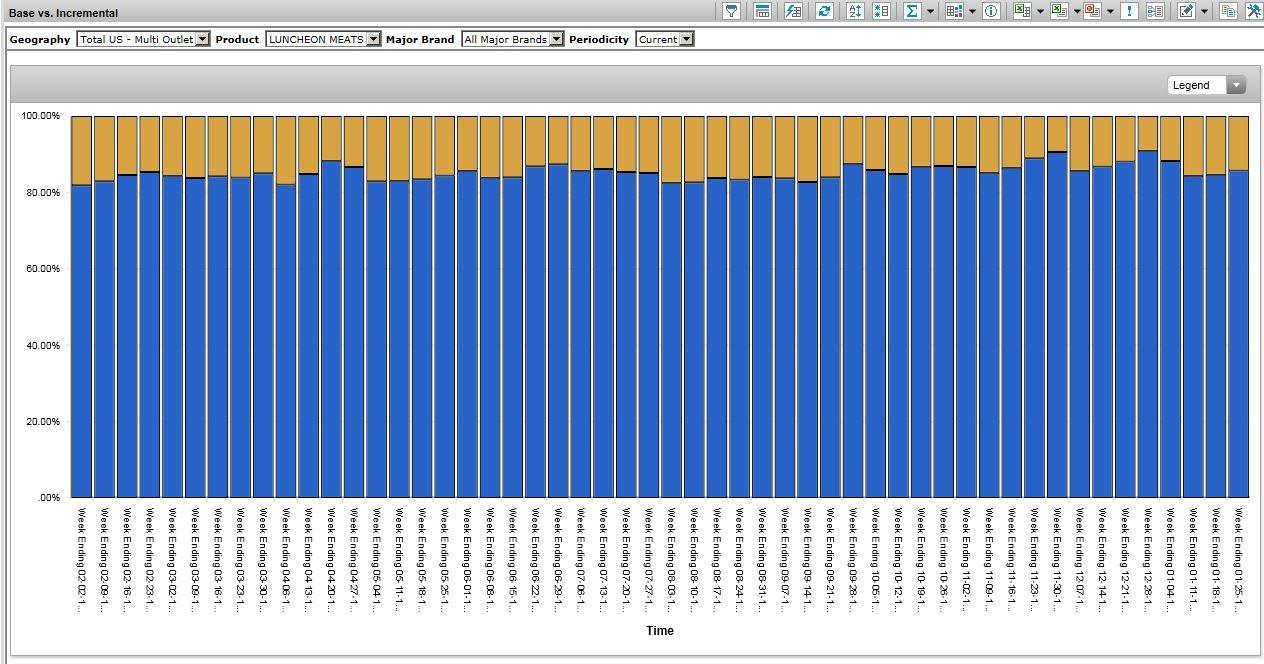
Task: Click the exclamation mark alert icon
Action: 1129,11
